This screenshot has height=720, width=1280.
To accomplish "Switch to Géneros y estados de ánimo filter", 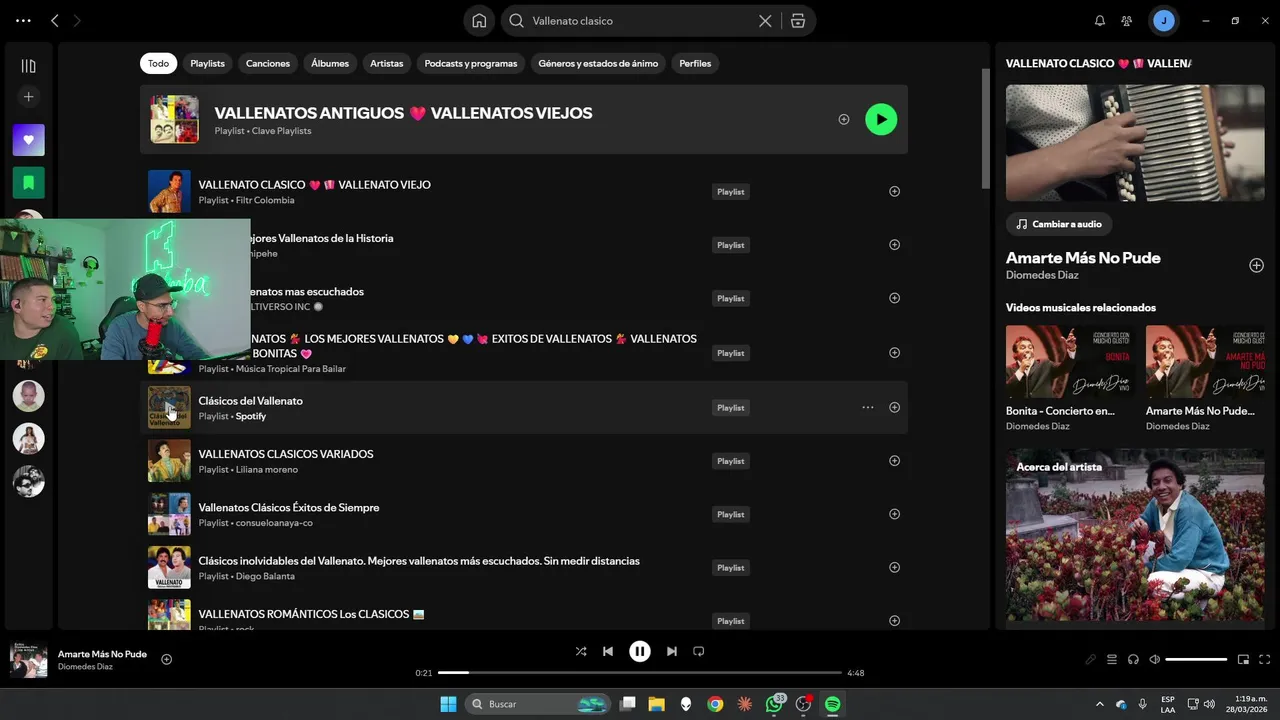I will 598,63.
